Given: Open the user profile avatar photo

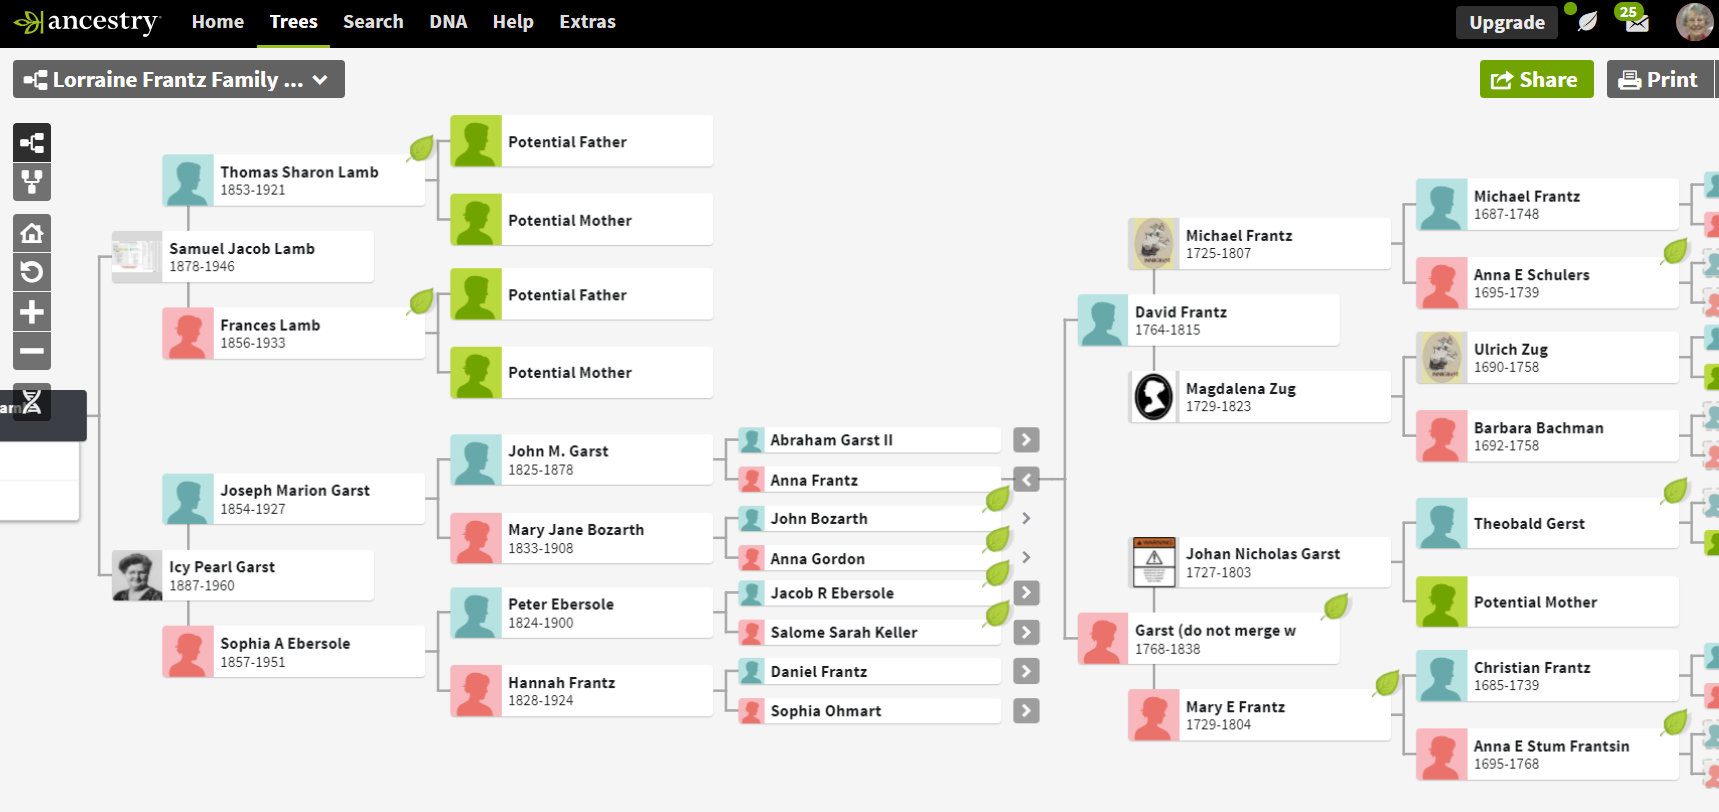Looking at the screenshot, I should [x=1693, y=22].
